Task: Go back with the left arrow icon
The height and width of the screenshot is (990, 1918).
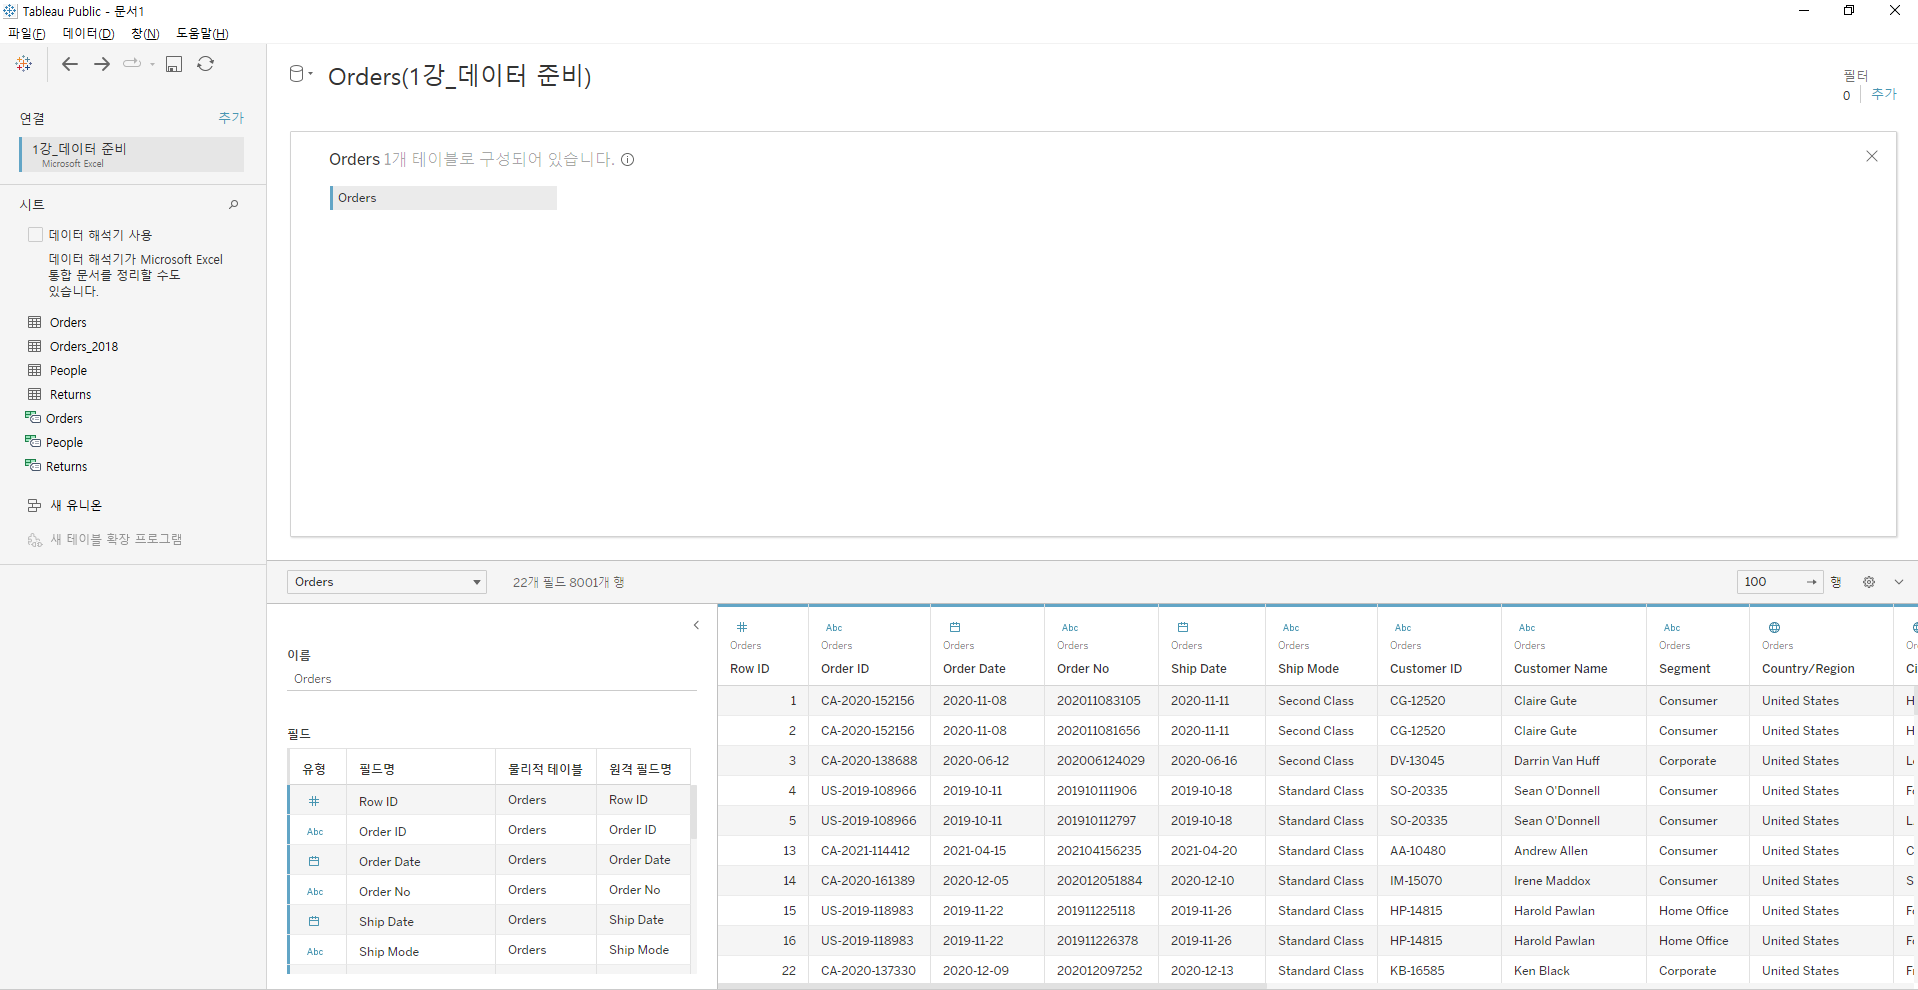Action: point(70,64)
